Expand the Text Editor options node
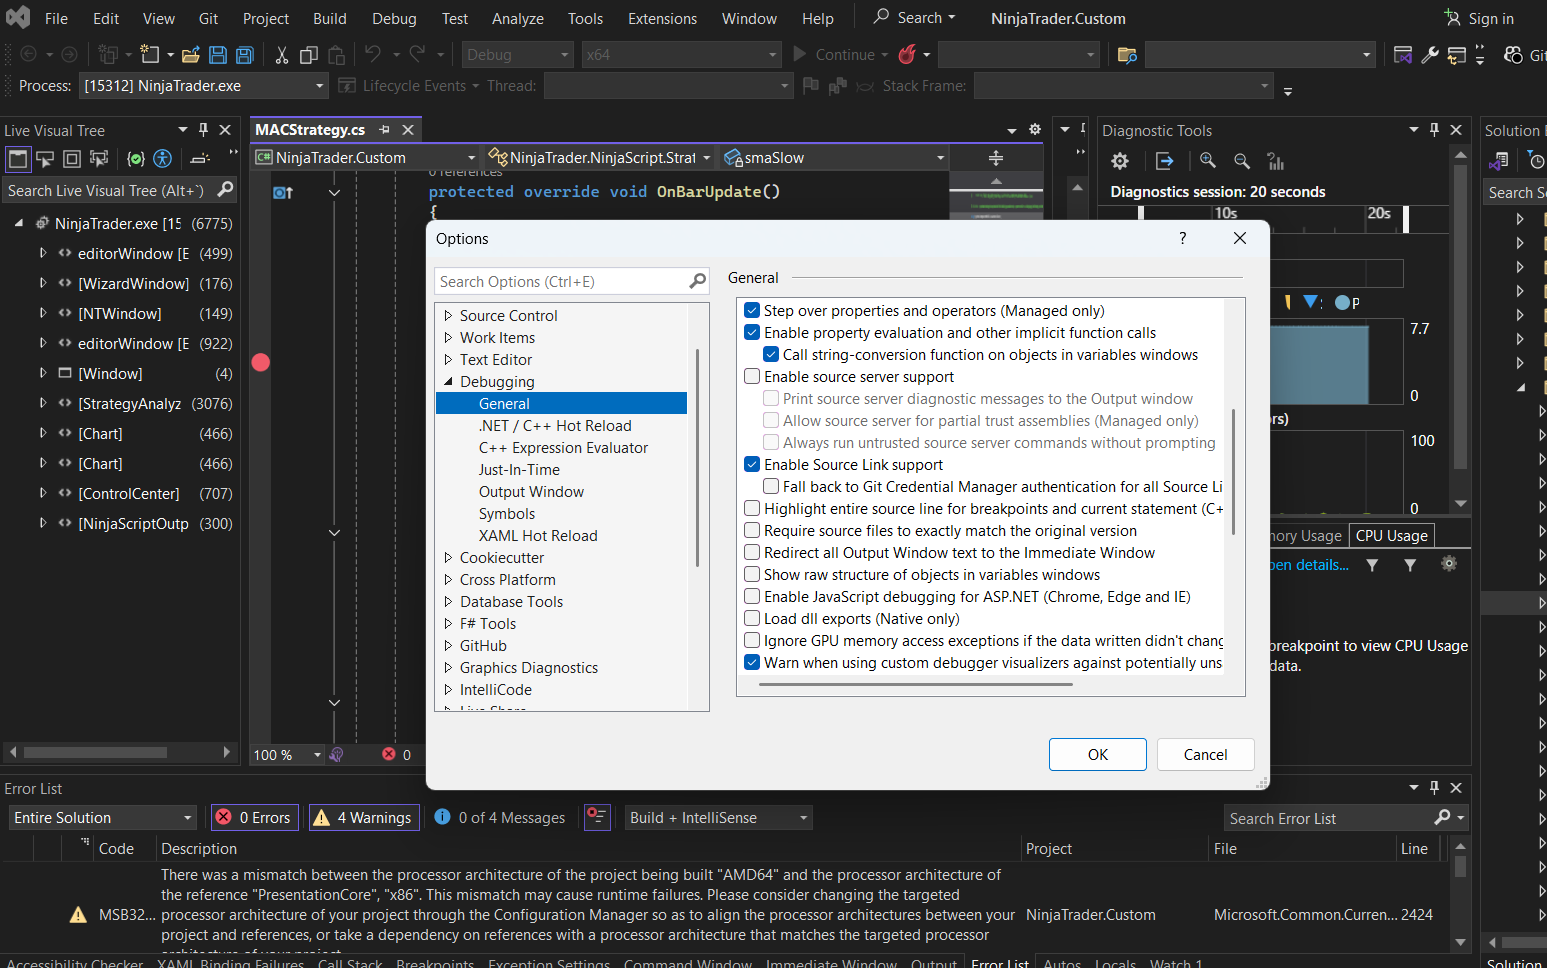The width and height of the screenshot is (1547, 968). pos(448,360)
